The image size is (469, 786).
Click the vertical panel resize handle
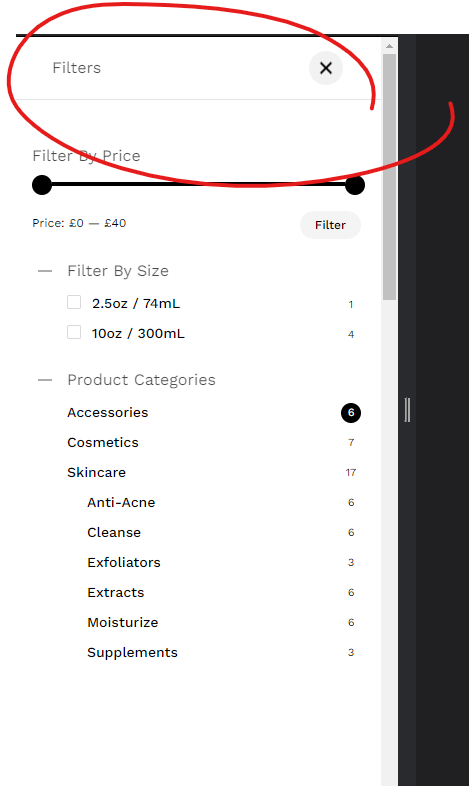(407, 410)
